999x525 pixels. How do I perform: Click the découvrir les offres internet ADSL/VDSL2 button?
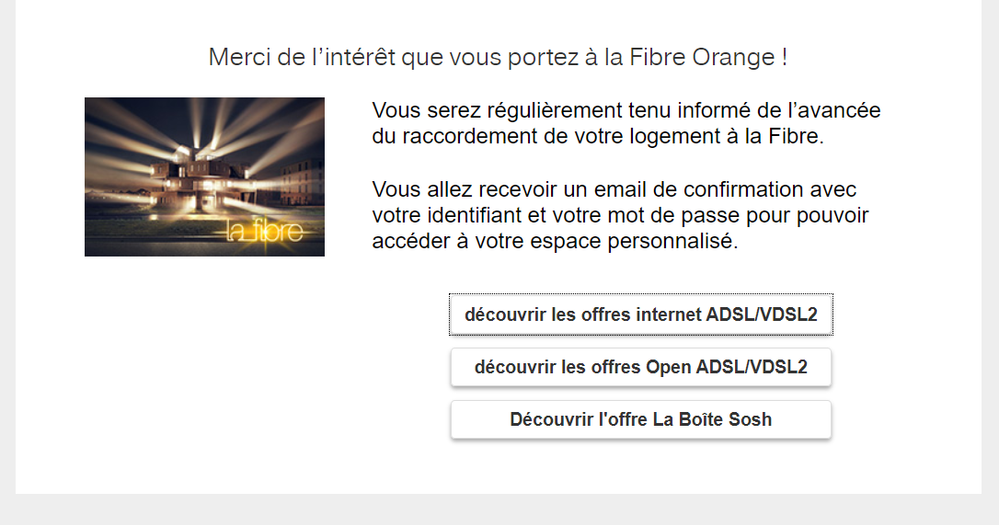[641, 314]
